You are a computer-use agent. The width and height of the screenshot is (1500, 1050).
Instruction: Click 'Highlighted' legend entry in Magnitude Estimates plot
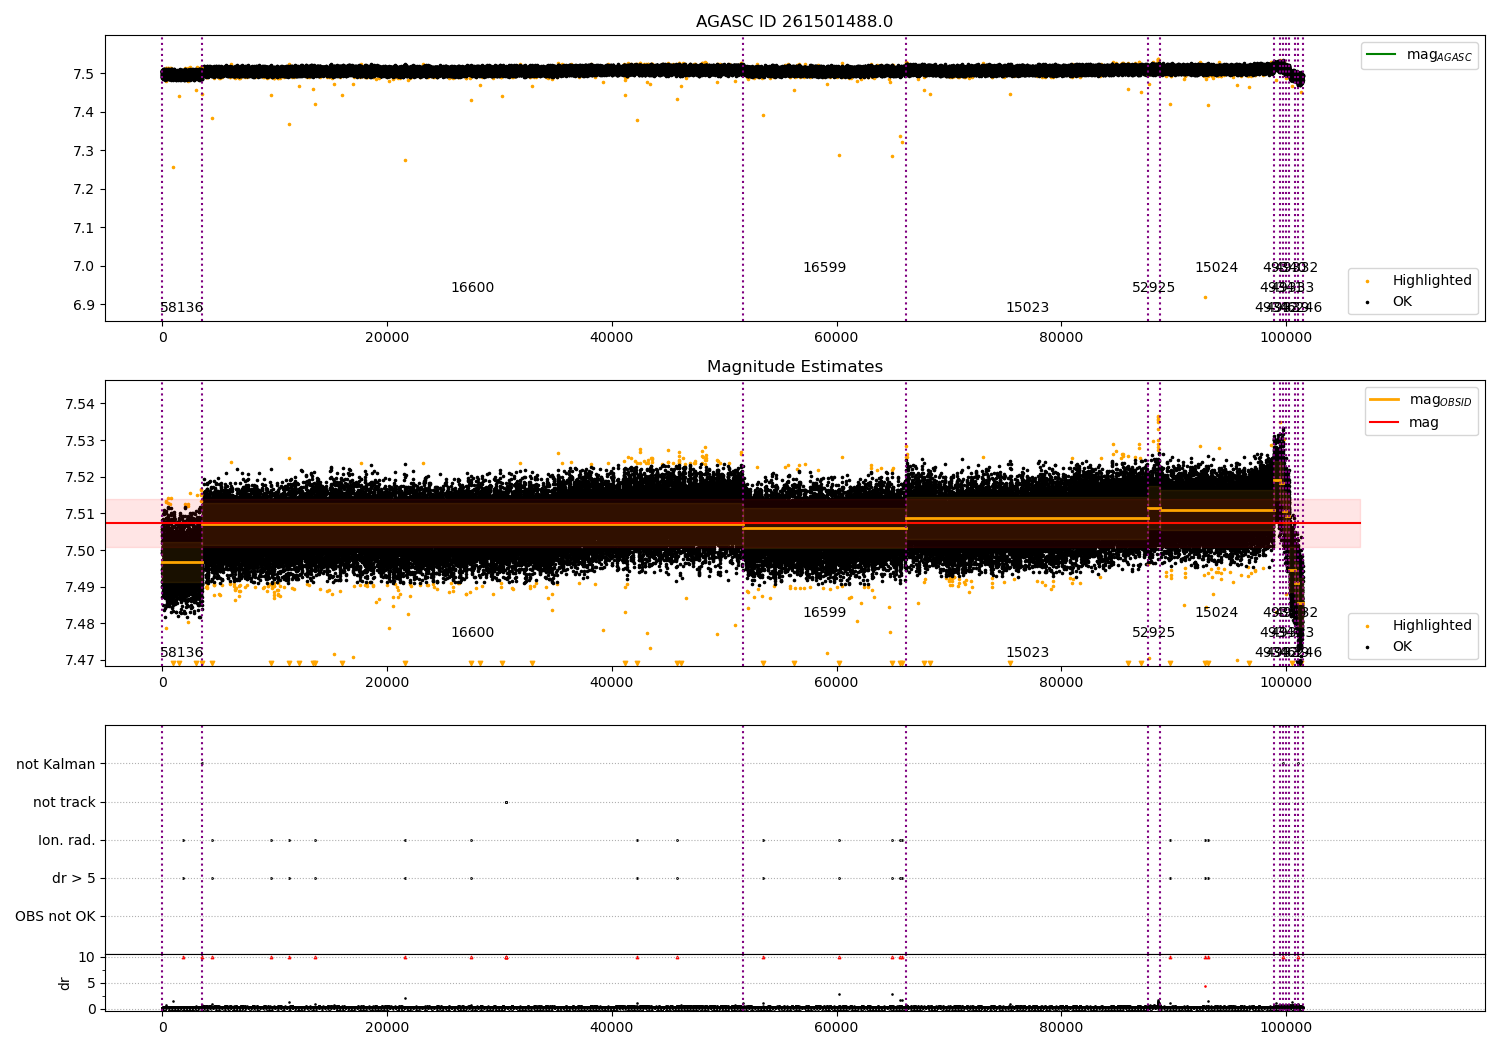pos(1419,626)
